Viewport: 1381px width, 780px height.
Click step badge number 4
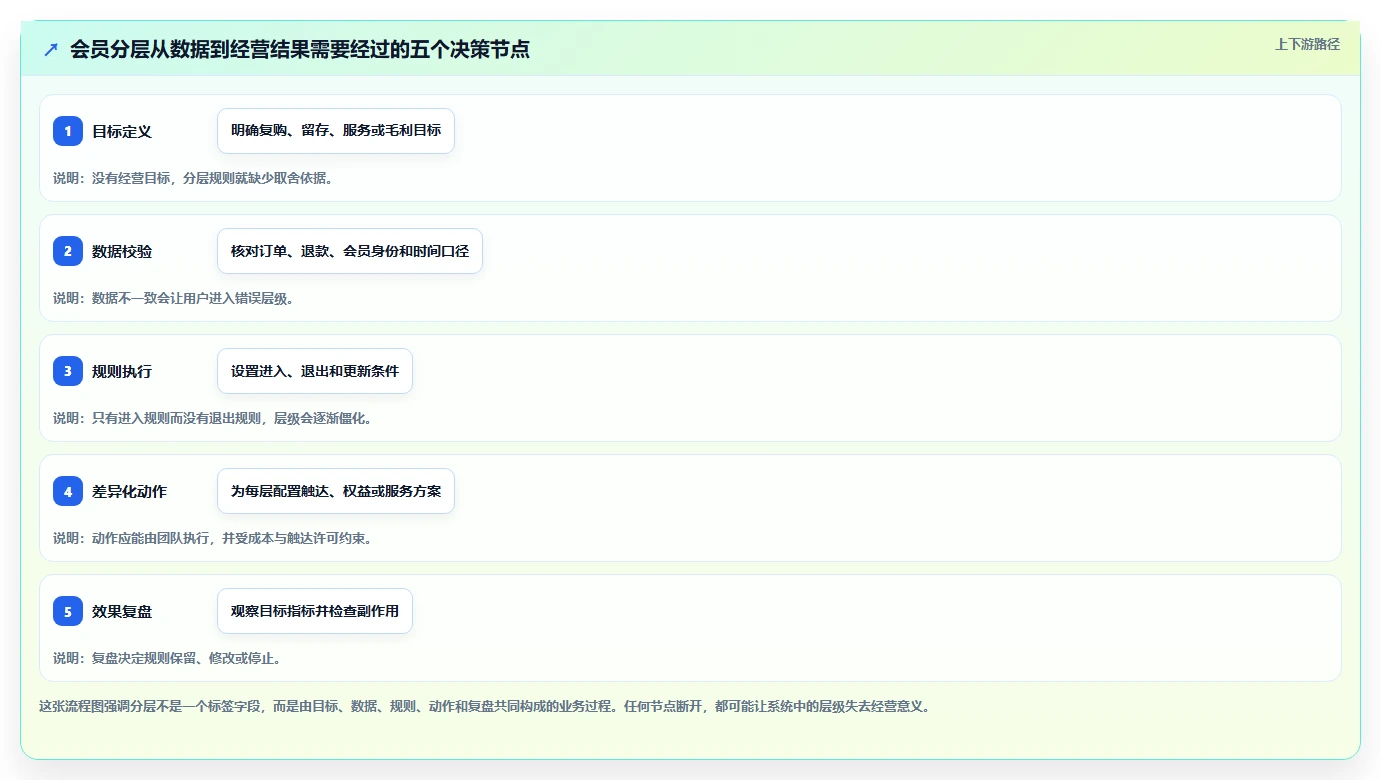68,491
